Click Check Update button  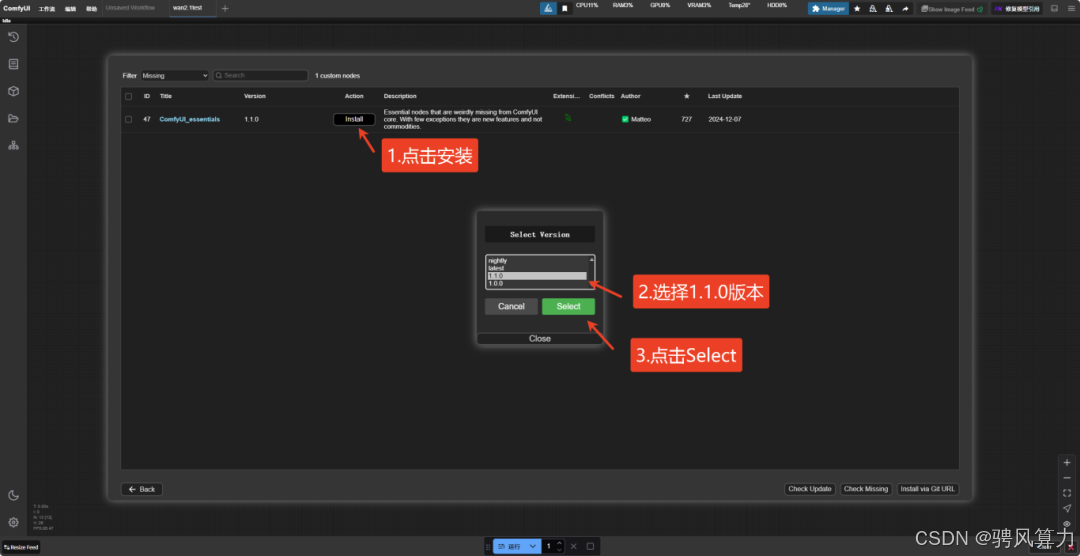pyautogui.click(x=810, y=489)
